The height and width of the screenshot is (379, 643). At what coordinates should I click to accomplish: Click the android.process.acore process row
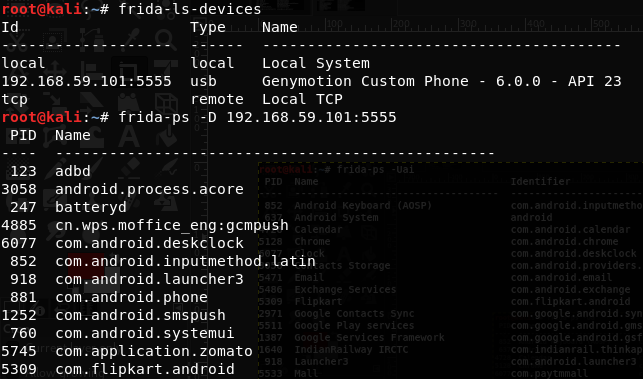click(122, 189)
